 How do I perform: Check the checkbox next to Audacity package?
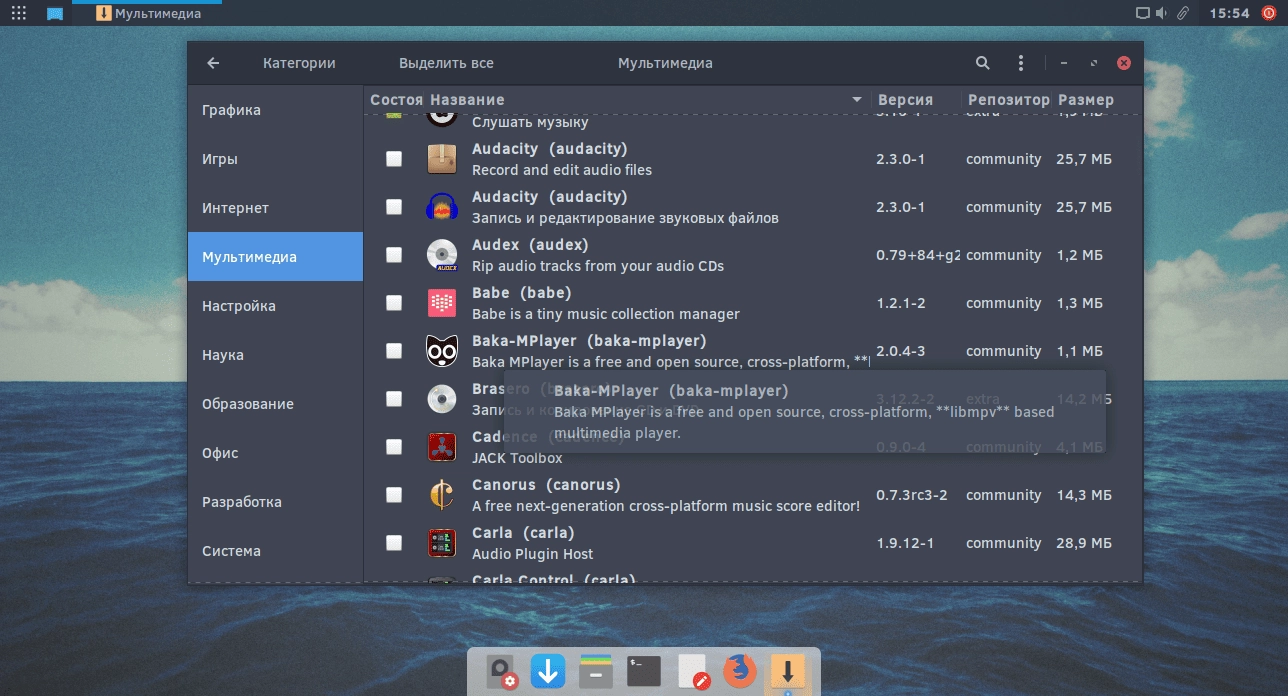pyautogui.click(x=394, y=158)
